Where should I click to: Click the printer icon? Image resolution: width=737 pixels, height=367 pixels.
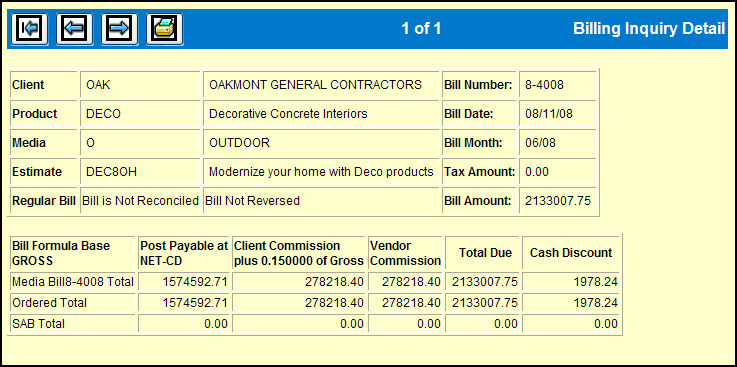[165, 29]
